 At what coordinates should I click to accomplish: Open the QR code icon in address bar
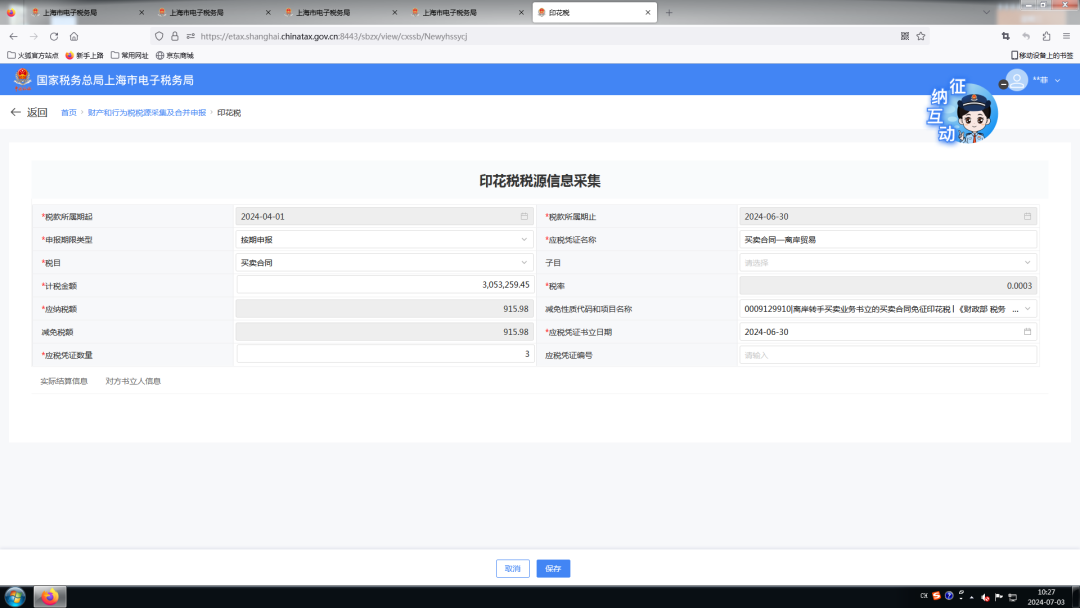905,36
